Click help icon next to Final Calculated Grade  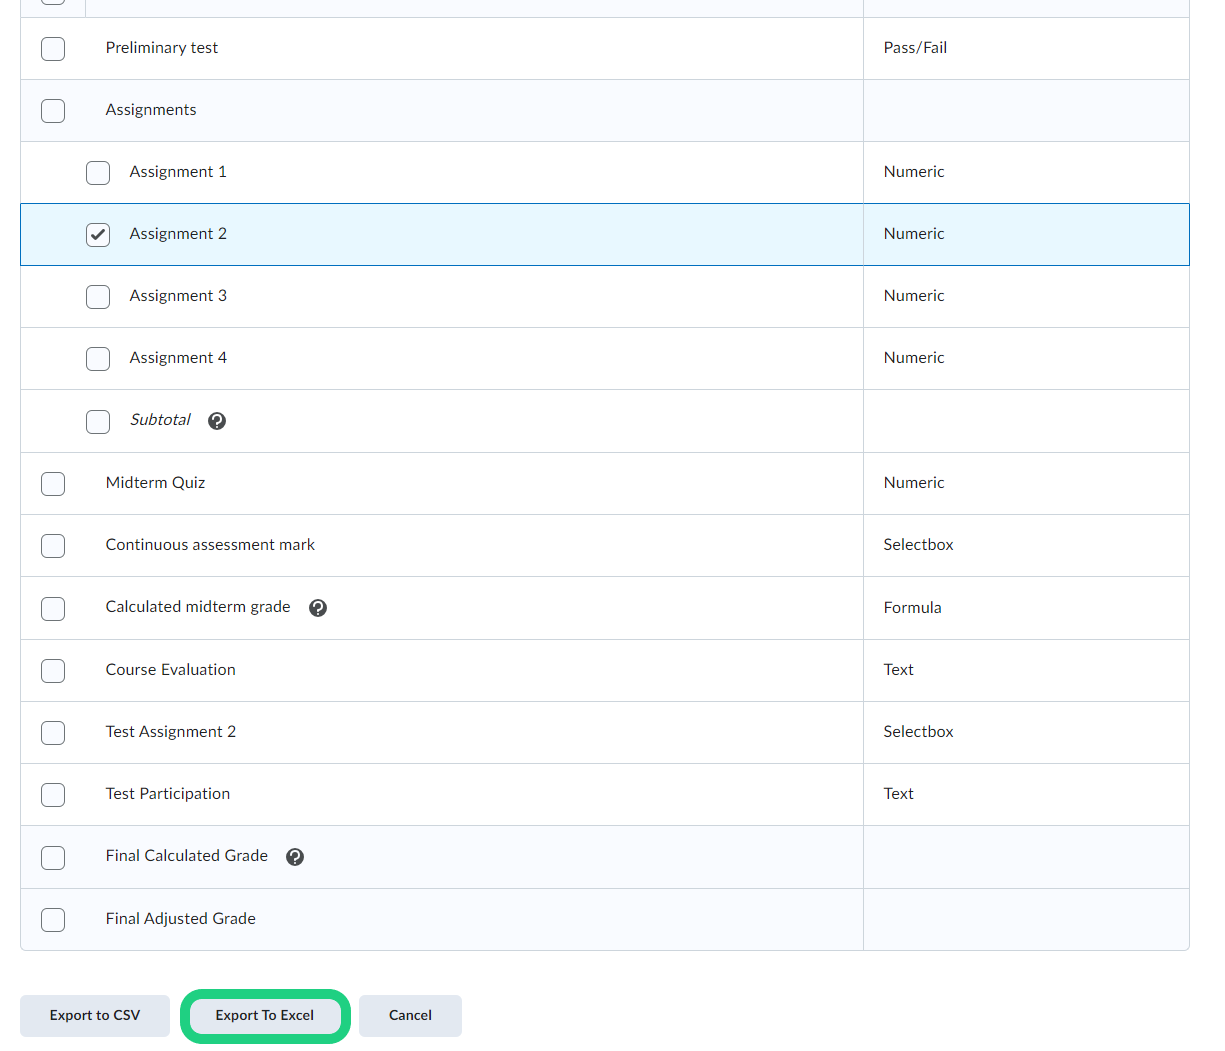click(295, 857)
